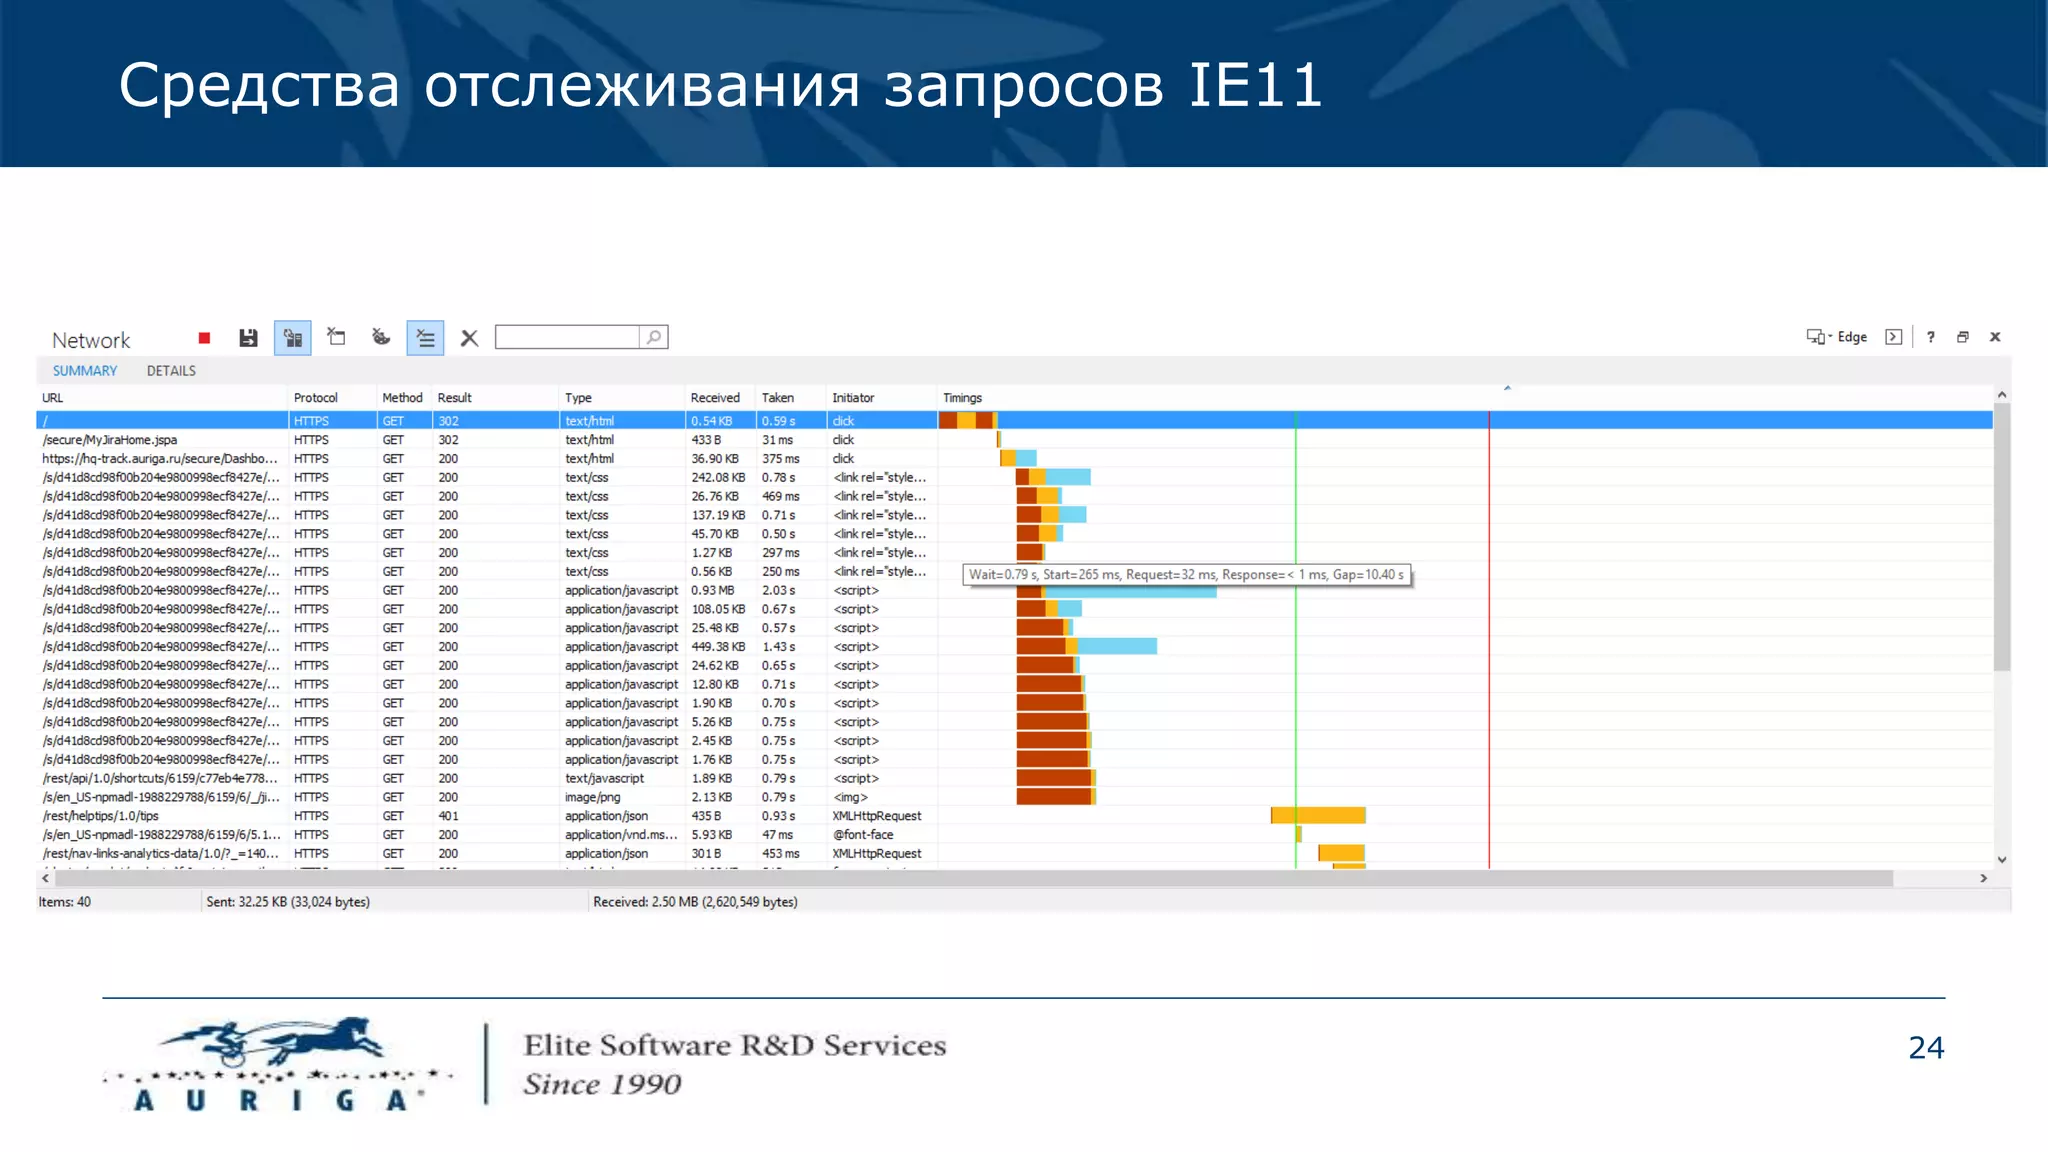Sort by the Initiator column header

coord(881,398)
